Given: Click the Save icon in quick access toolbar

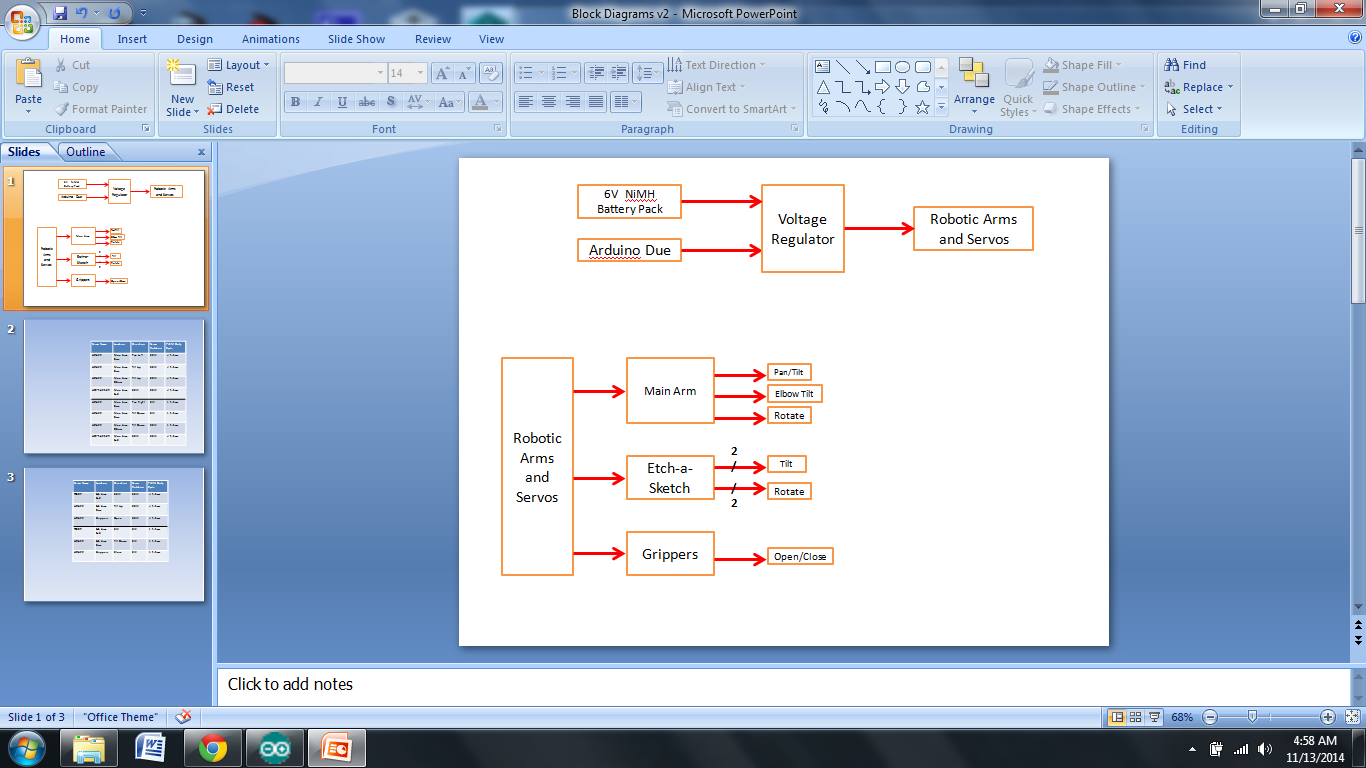Looking at the screenshot, I should coord(61,13).
